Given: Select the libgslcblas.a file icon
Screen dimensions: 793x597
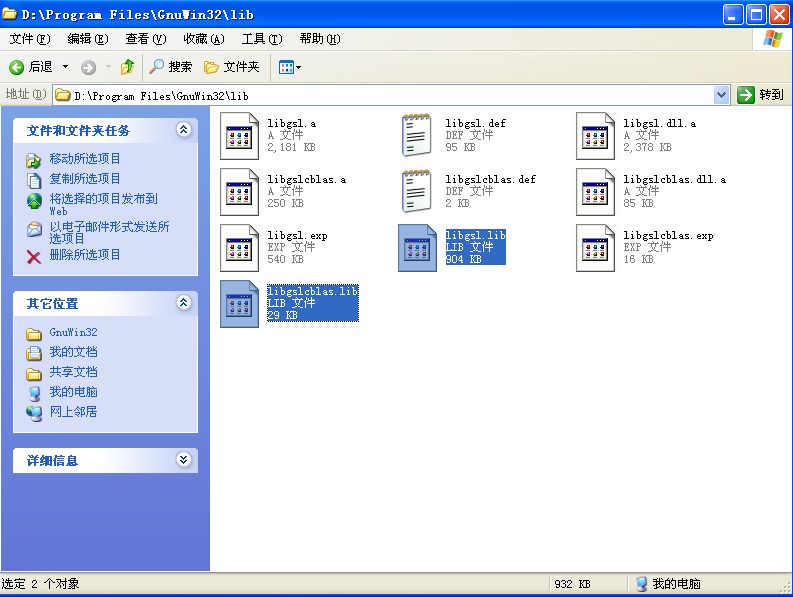Looking at the screenshot, I should click(x=239, y=192).
